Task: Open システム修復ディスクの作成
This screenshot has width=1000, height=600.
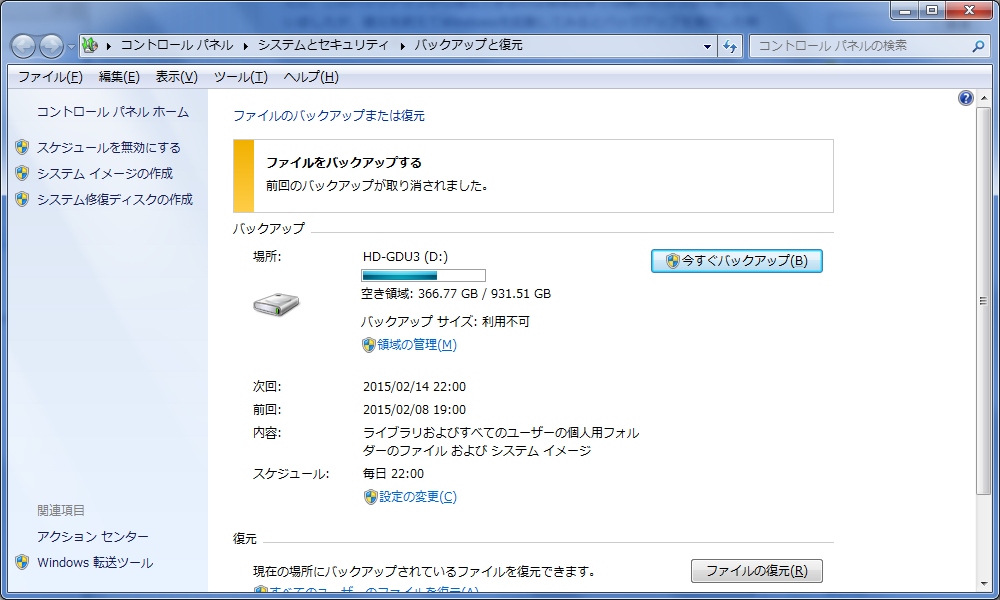Action: click(x=115, y=200)
